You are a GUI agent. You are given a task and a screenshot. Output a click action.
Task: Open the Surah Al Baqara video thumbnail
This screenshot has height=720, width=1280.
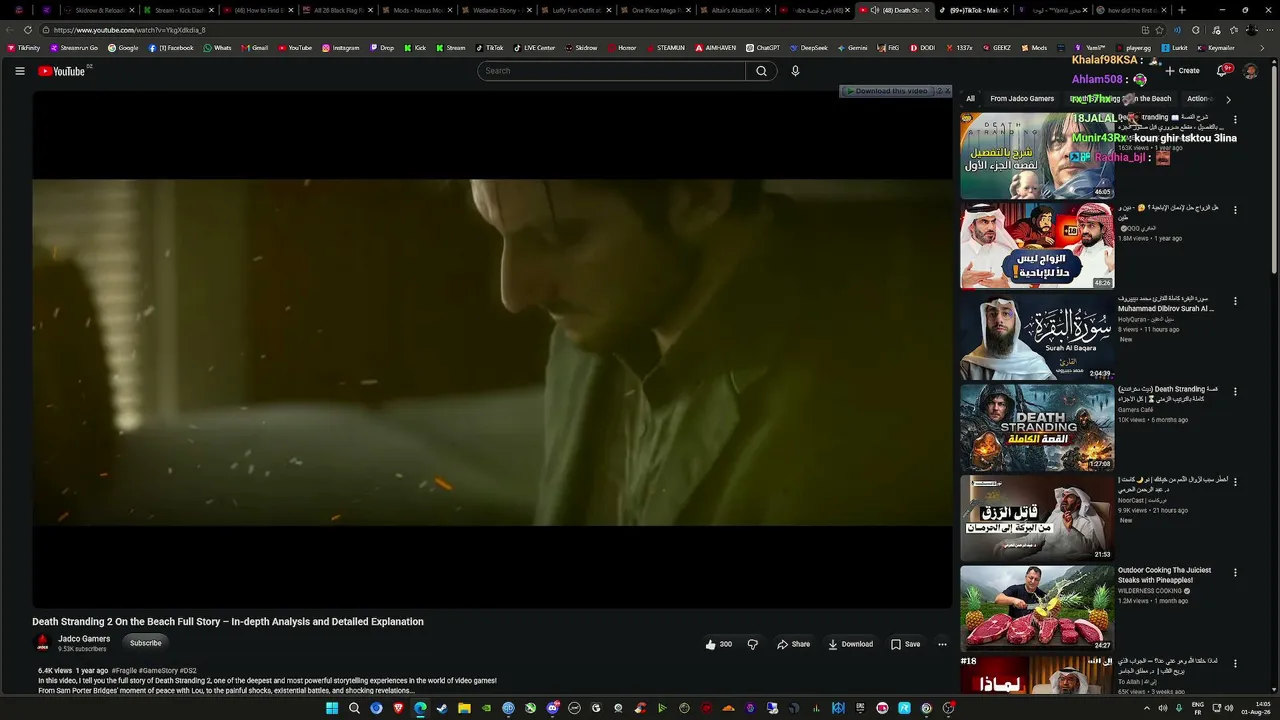pyautogui.click(x=1037, y=337)
